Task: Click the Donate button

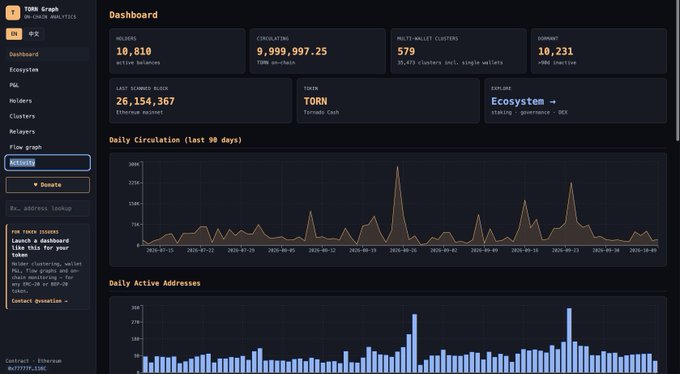Action: click(48, 185)
